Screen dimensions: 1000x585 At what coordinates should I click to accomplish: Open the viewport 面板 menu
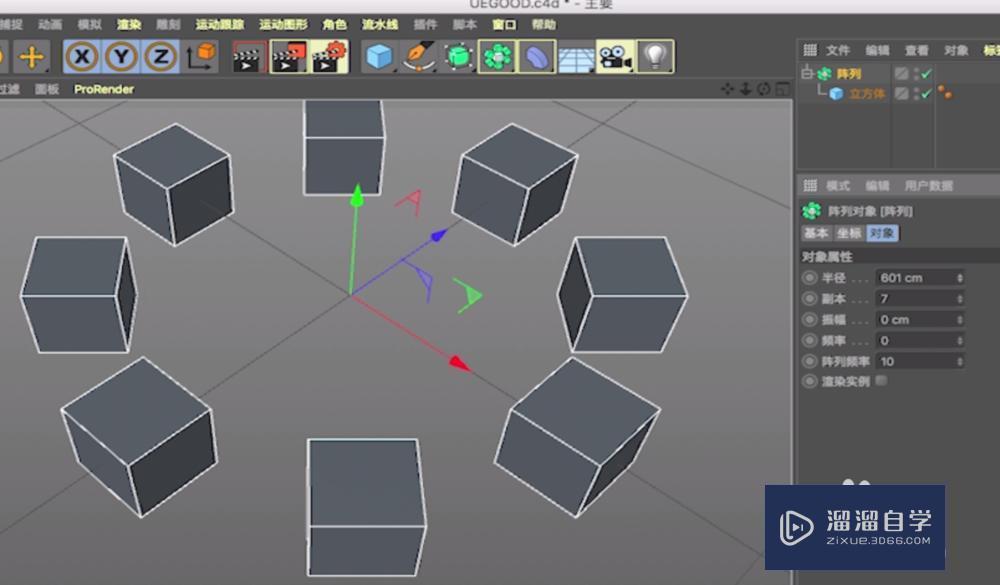point(47,89)
